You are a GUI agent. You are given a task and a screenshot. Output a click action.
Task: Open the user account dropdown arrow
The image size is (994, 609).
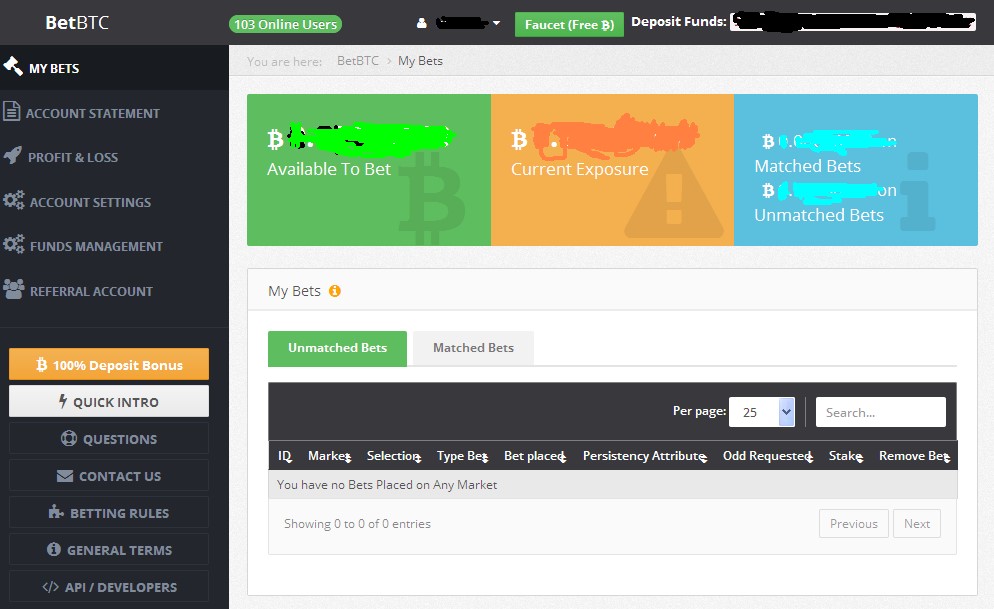point(496,23)
